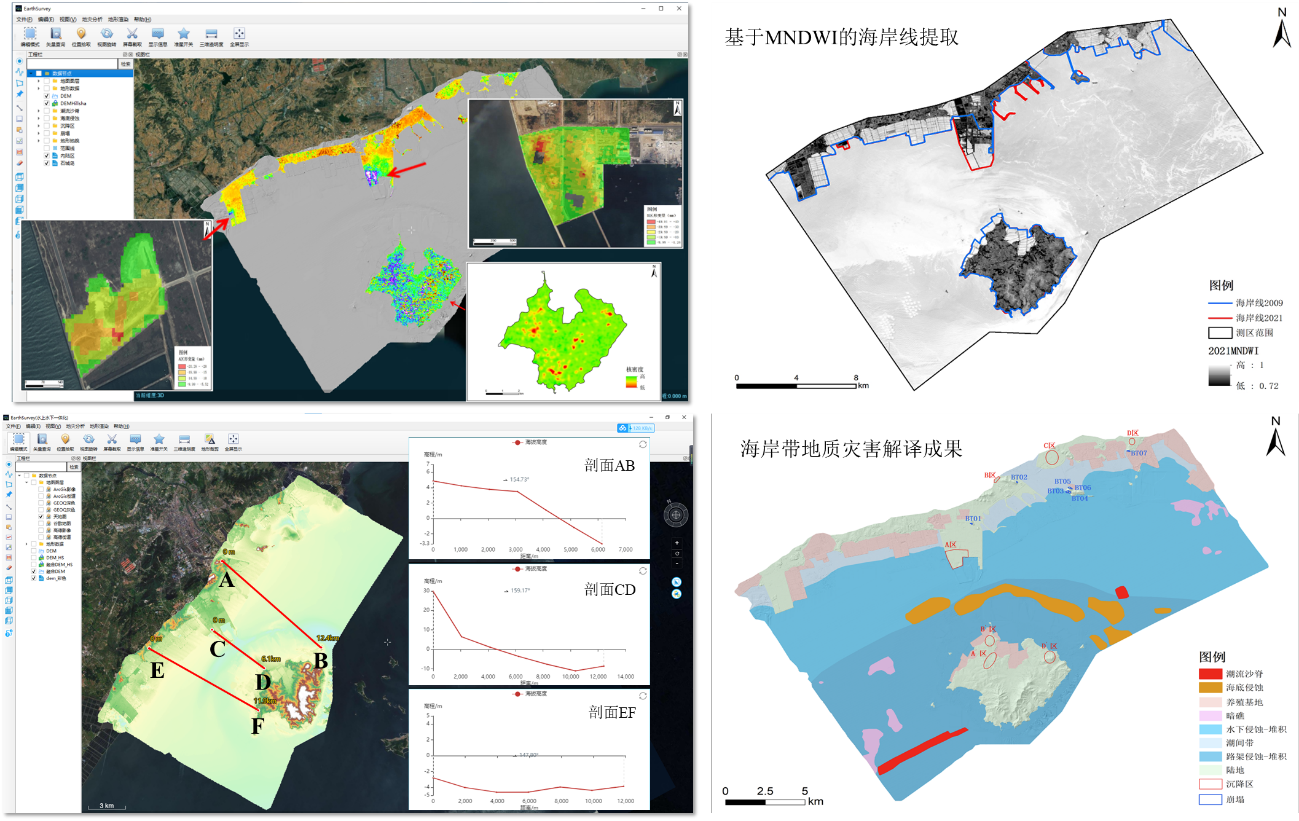Image resolution: width=1299 pixels, height=821 pixels.
Task: Click scissors screen capture icon in lower window
Action: click(x=112, y=440)
